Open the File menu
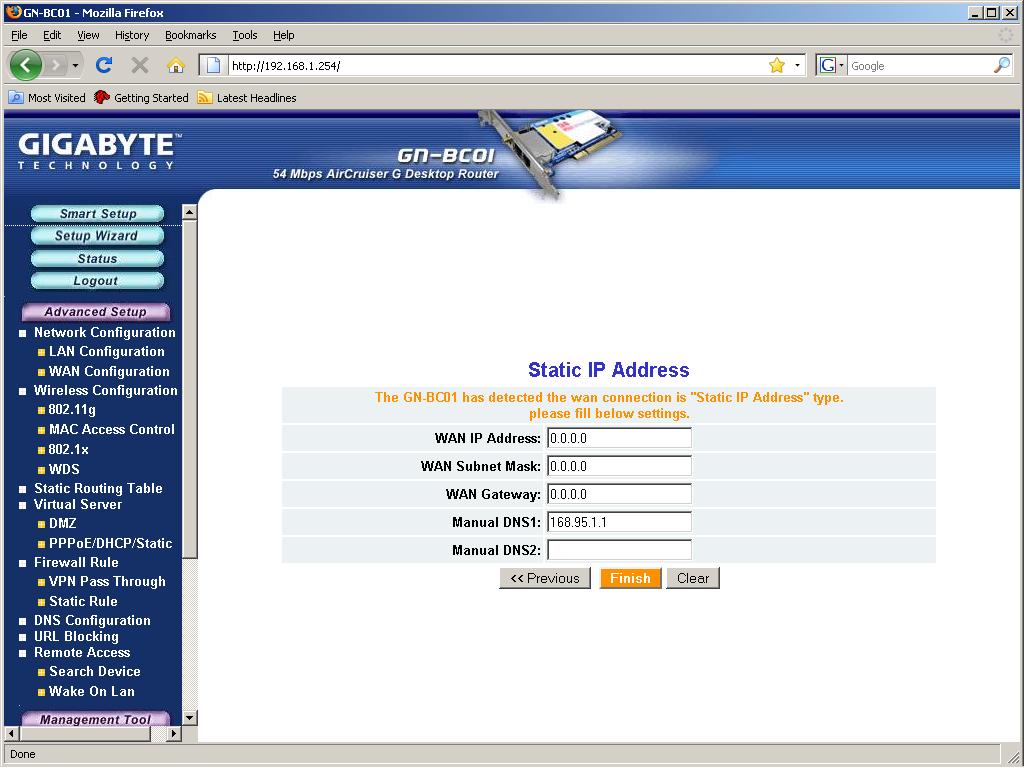The image size is (1024, 768). [20, 35]
